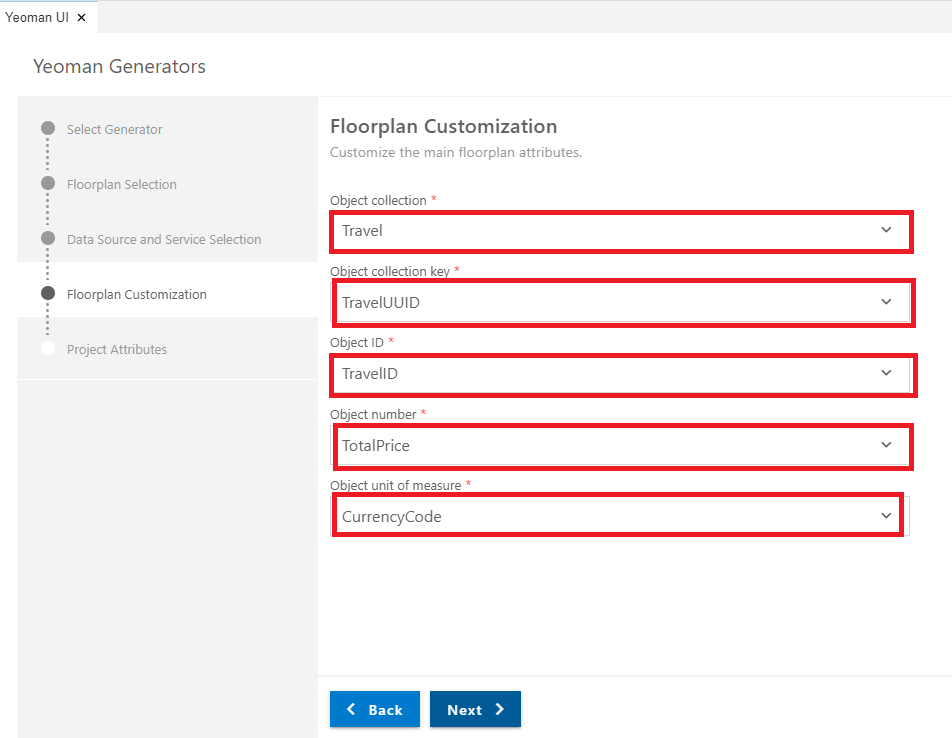Click the 'Object collection key' field label
Viewport: 952px width, 738px height.
[390, 271]
